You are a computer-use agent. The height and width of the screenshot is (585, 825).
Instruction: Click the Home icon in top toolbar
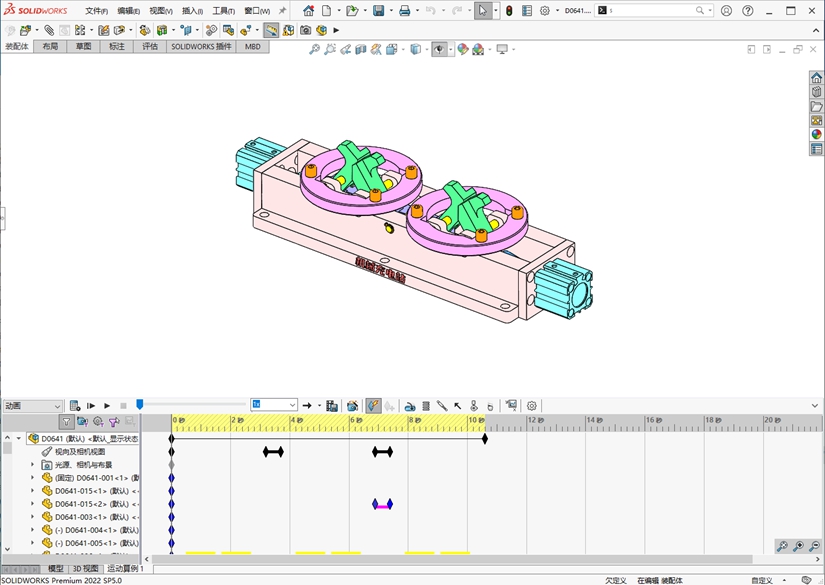[308, 11]
